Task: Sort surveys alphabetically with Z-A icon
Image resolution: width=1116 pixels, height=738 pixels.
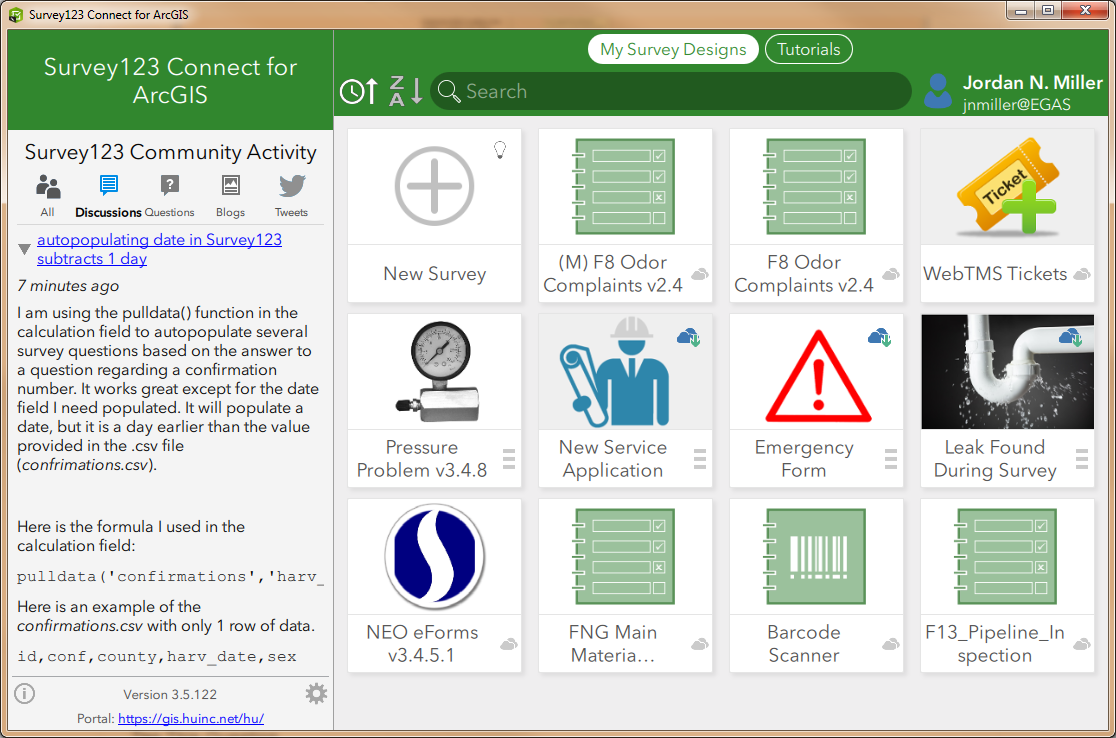Action: pos(406,91)
